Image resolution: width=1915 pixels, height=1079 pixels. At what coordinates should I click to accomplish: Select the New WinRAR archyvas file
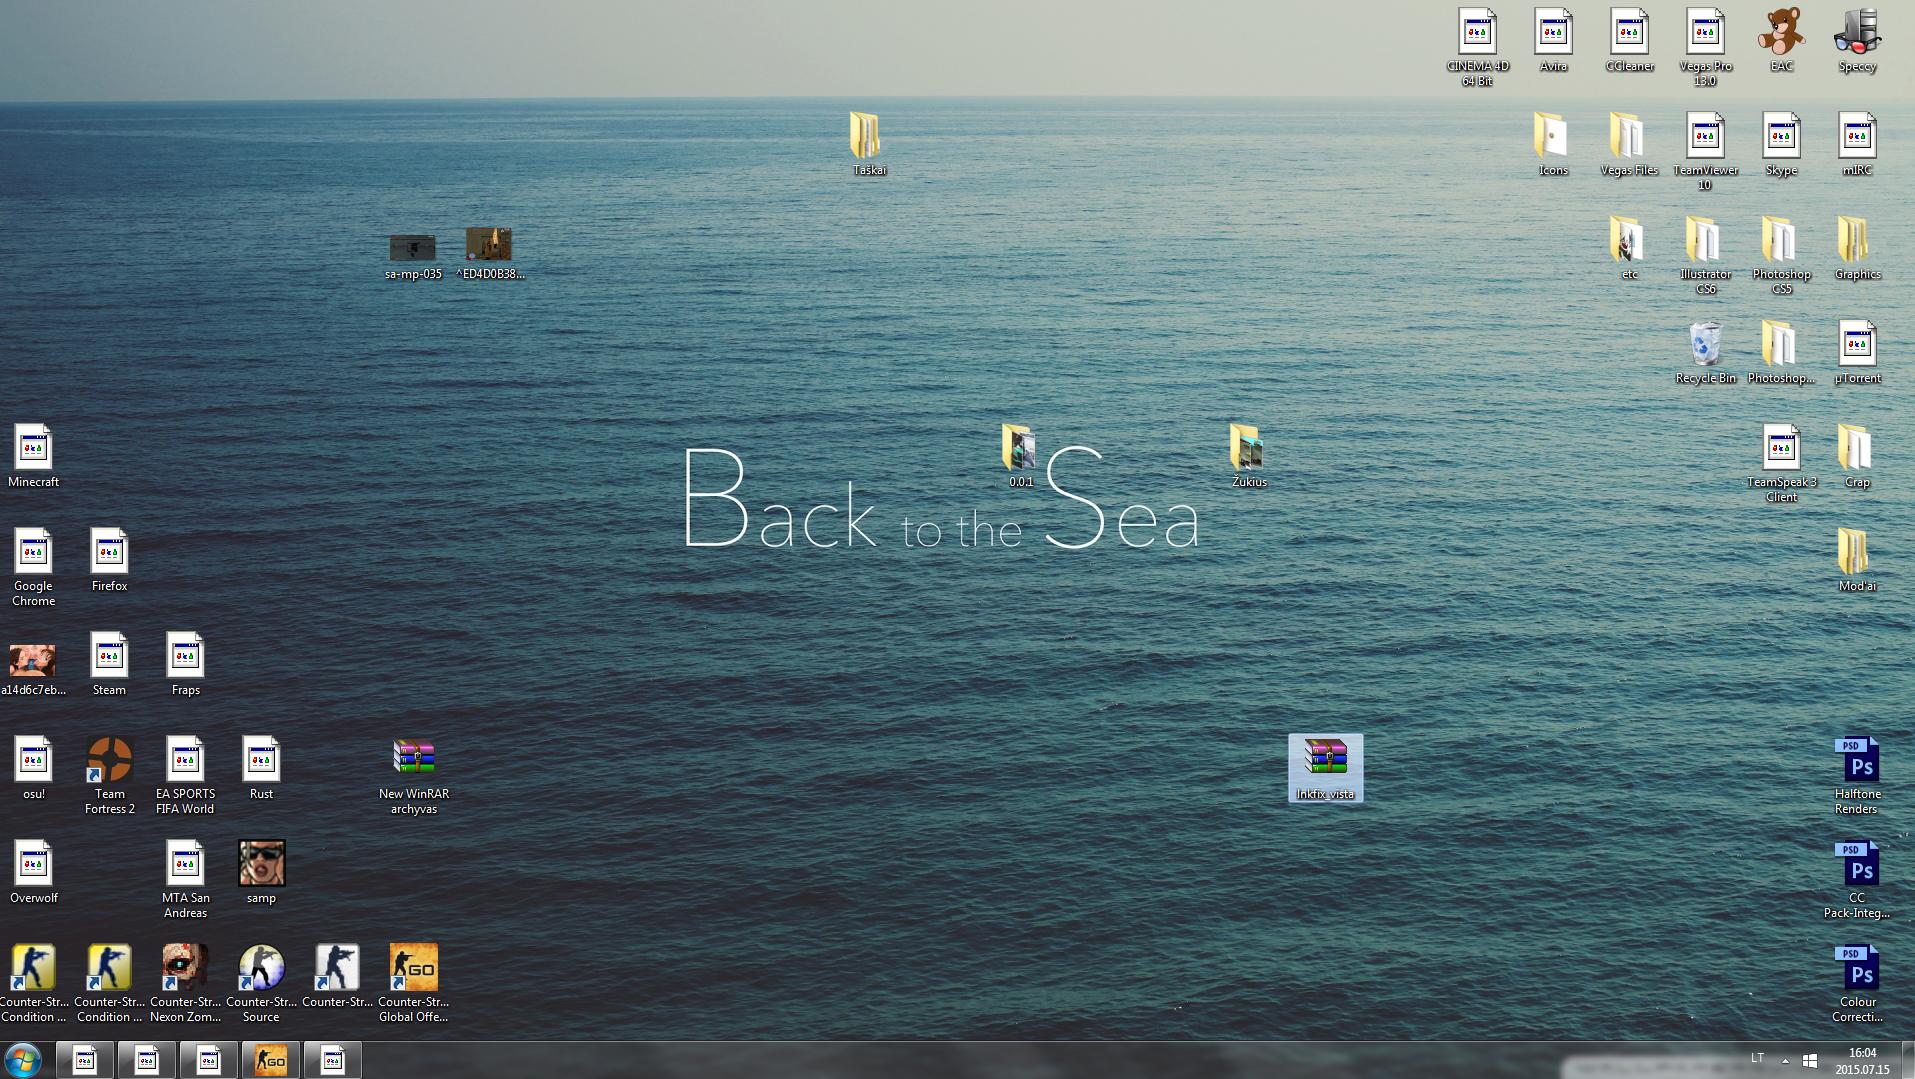pos(413,775)
